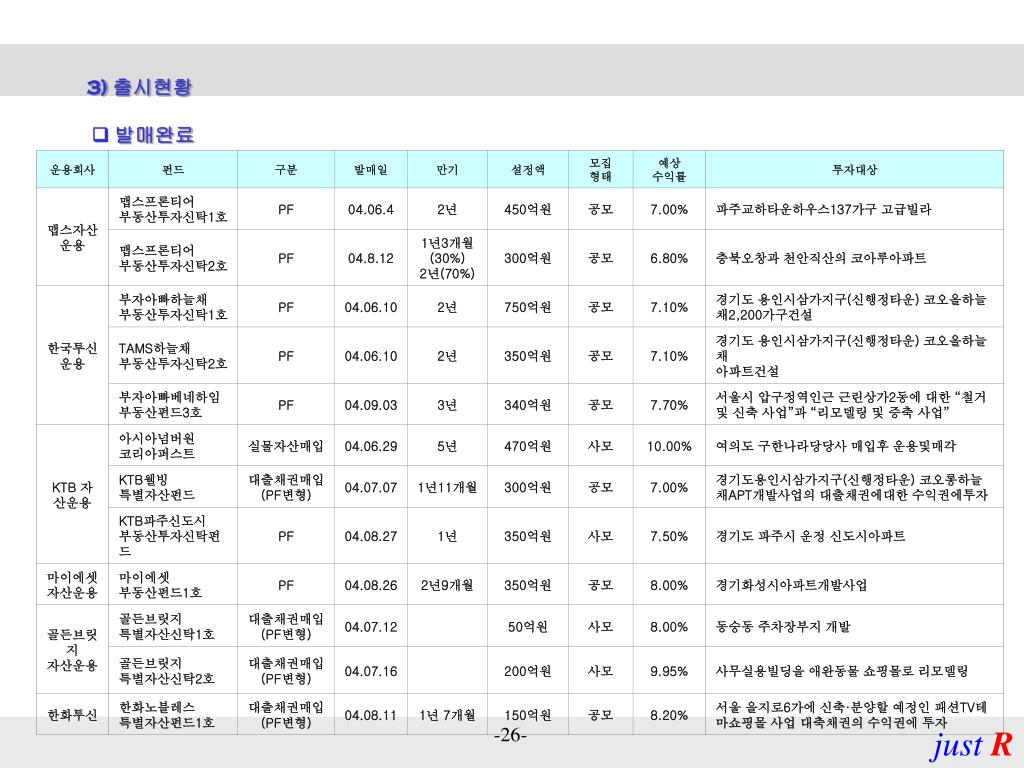Click the '운용회사' column header
The width and height of the screenshot is (1024, 768).
point(72,170)
